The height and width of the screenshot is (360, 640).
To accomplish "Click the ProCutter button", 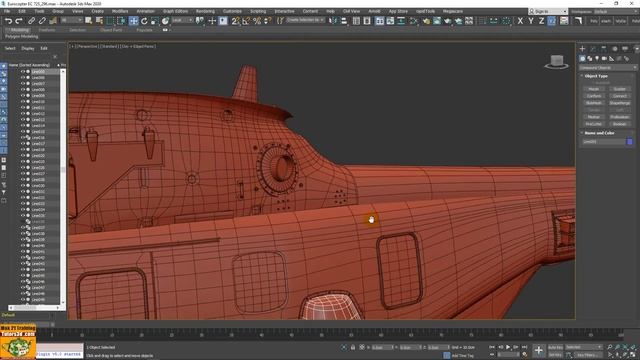I will tap(594, 124).
